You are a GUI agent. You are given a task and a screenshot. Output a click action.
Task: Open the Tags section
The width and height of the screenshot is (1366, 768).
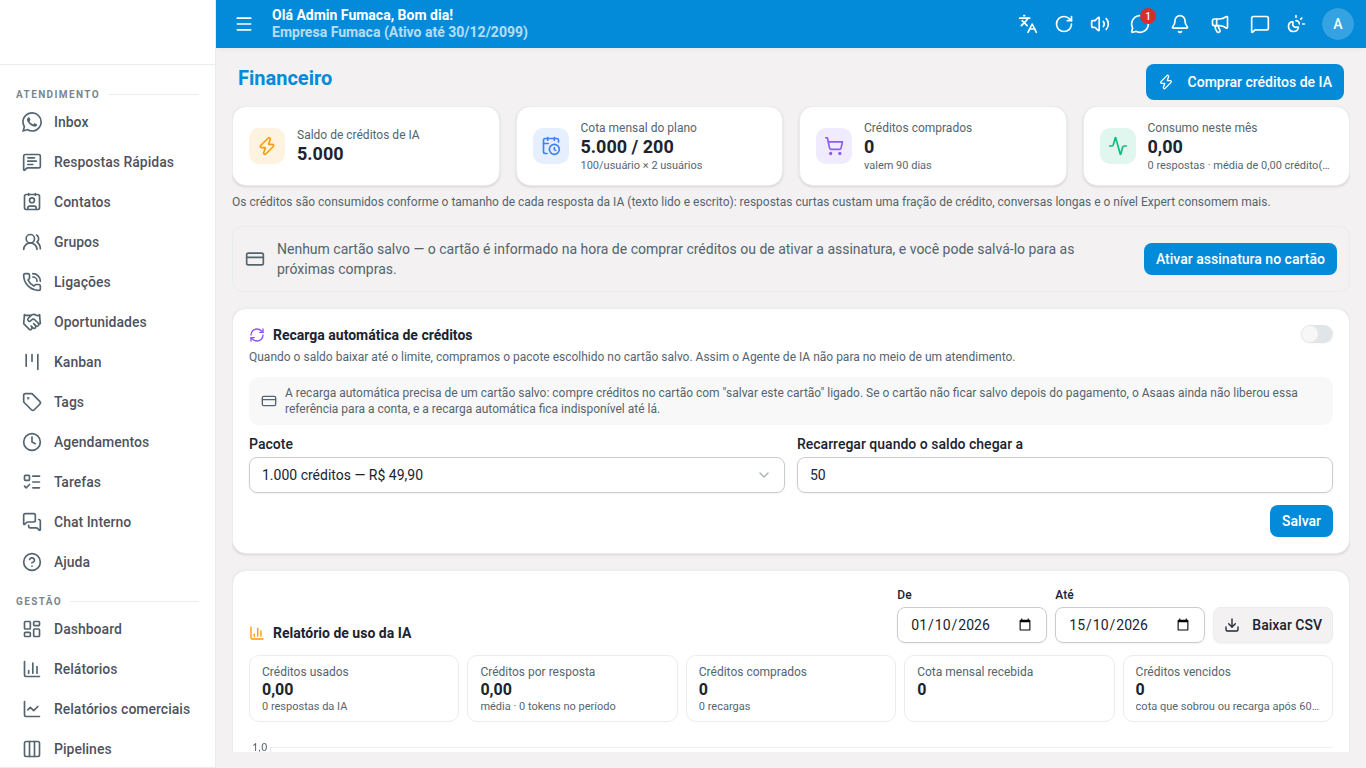(108, 402)
